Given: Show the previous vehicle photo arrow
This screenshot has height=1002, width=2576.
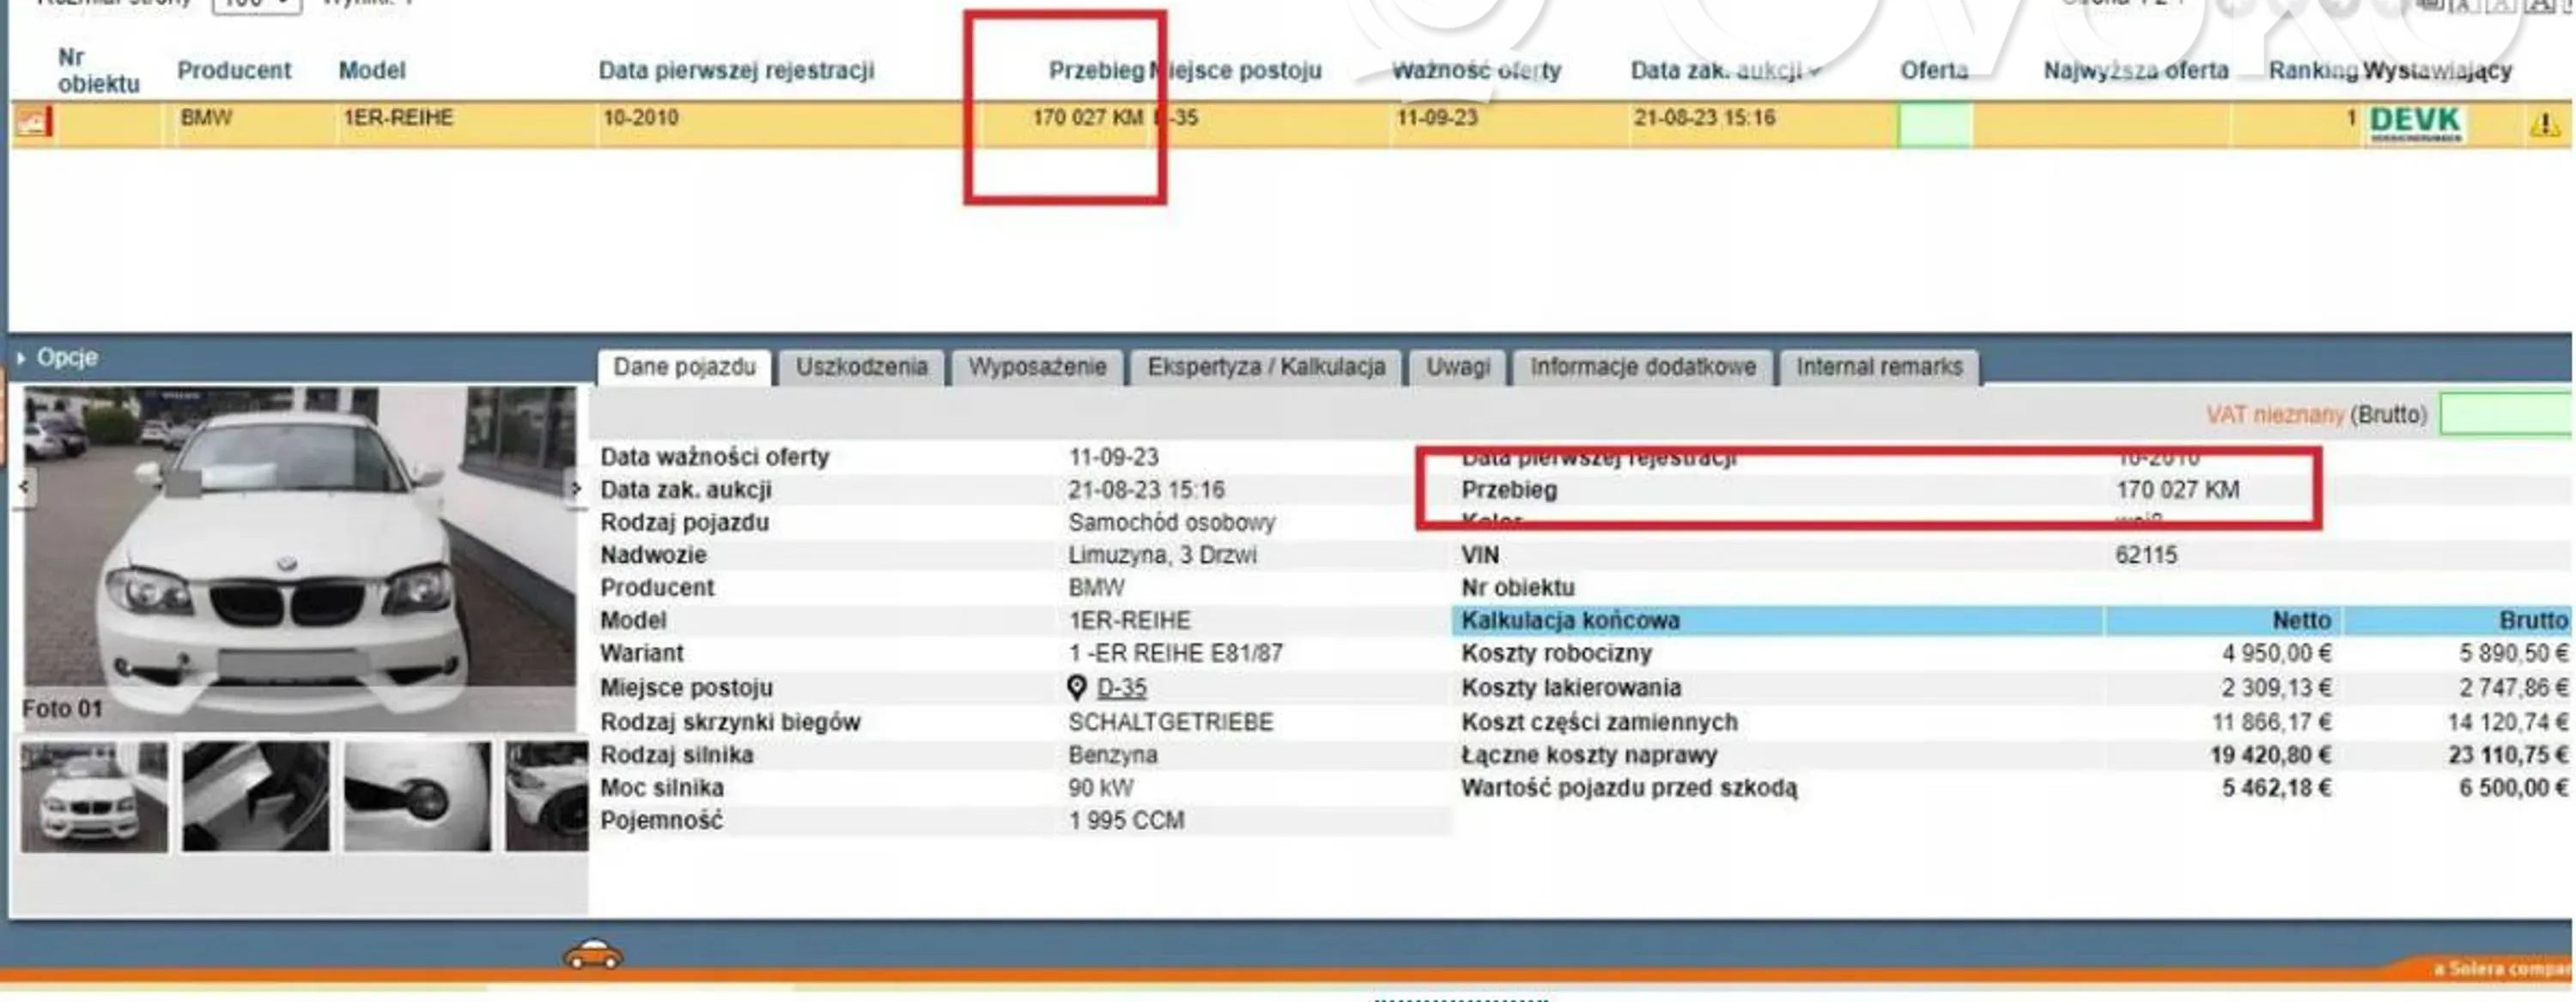Looking at the screenshot, I should [x=25, y=488].
